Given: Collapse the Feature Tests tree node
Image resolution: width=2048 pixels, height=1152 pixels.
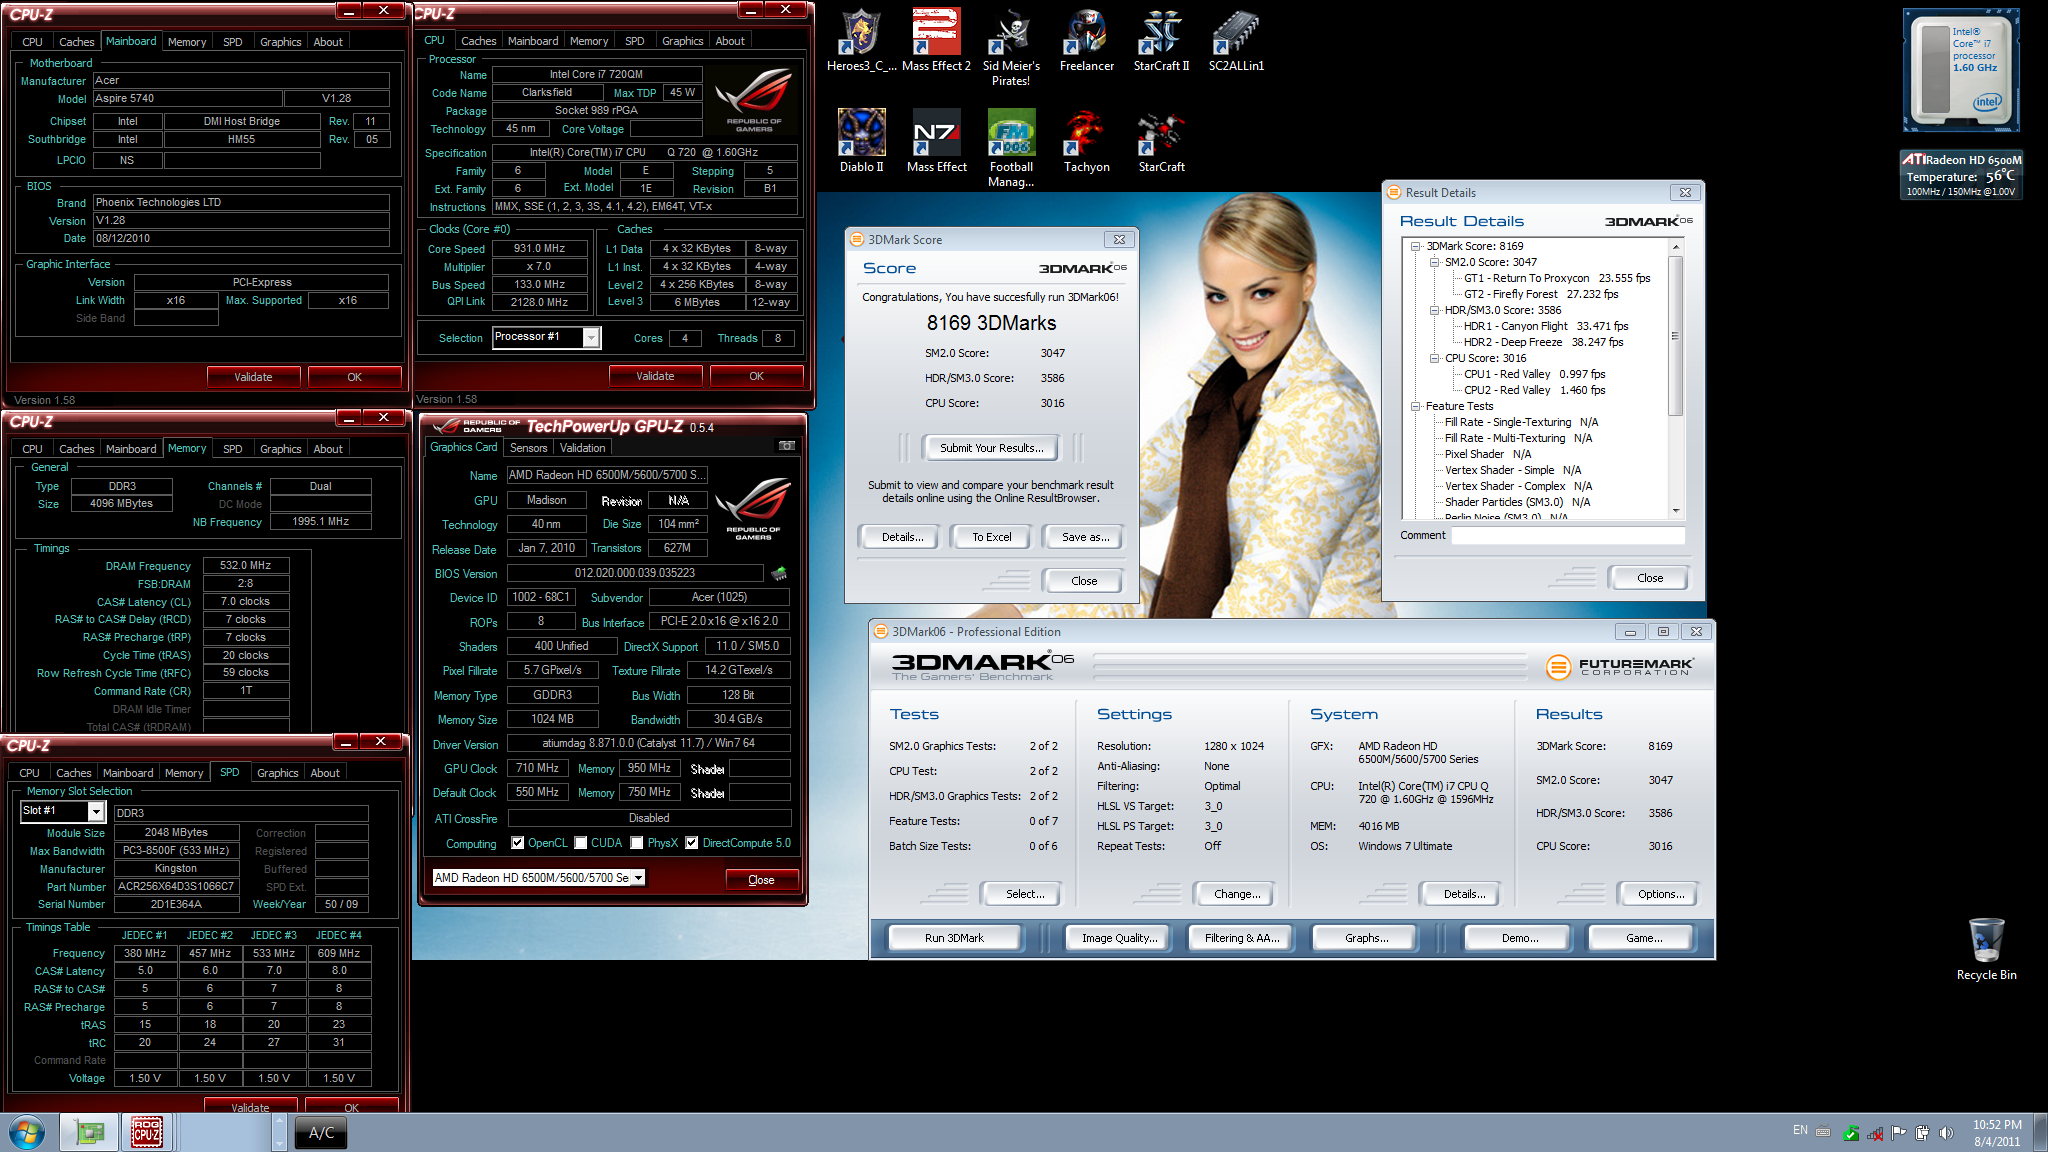Looking at the screenshot, I should (1416, 406).
